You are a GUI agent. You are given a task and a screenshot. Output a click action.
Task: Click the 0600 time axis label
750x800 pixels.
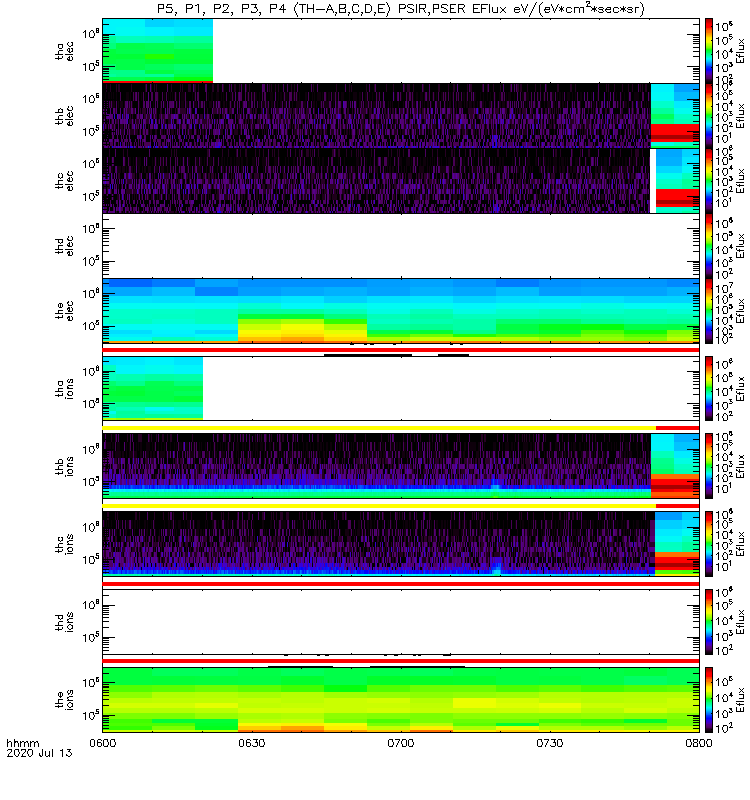tap(103, 743)
